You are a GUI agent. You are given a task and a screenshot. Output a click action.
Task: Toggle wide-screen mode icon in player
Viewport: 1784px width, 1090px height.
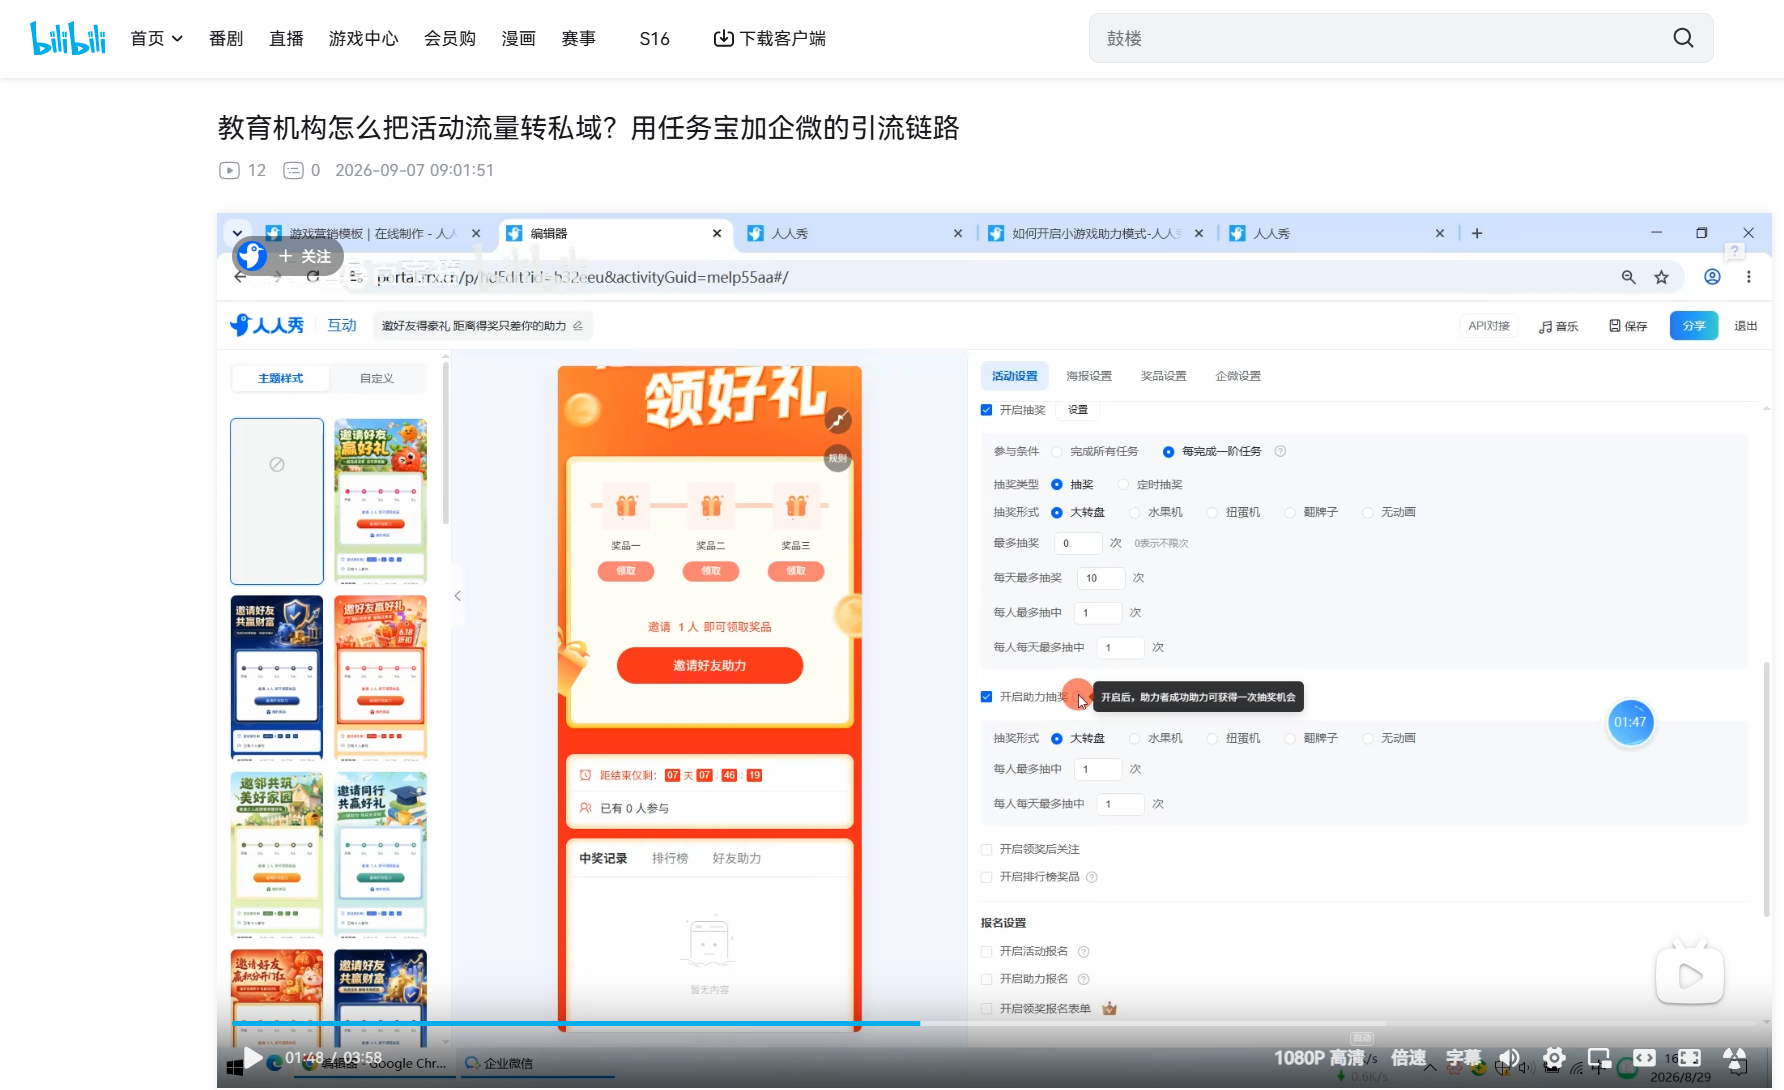pyautogui.click(x=1644, y=1058)
